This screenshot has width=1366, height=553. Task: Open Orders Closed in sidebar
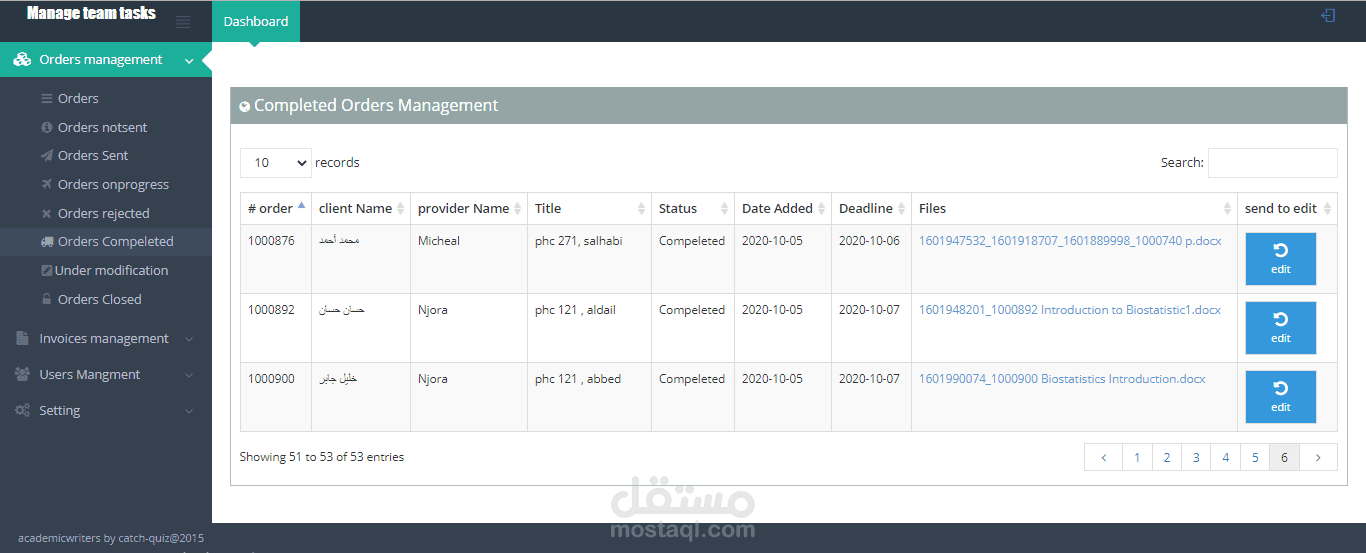[100, 299]
